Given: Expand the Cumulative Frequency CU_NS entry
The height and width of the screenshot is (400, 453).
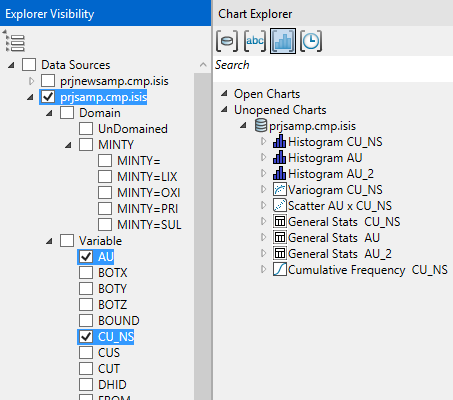Looking at the screenshot, I should click(x=263, y=269).
